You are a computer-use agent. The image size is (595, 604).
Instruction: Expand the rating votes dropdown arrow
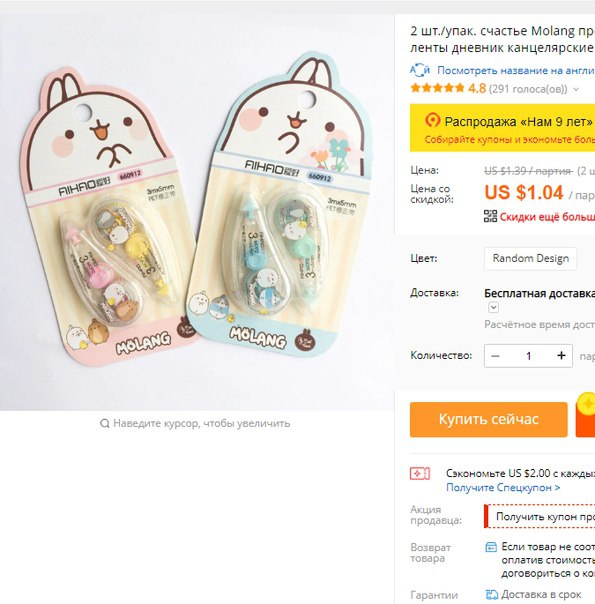576,89
